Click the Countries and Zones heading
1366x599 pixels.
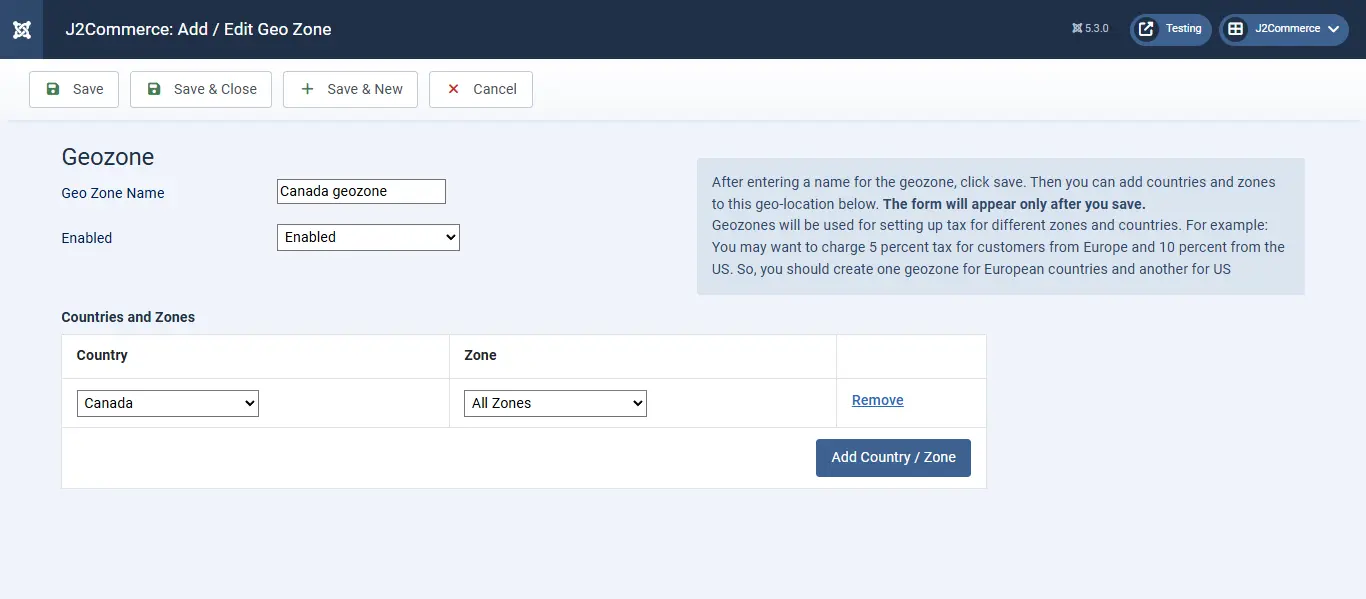tap(128, 317)
